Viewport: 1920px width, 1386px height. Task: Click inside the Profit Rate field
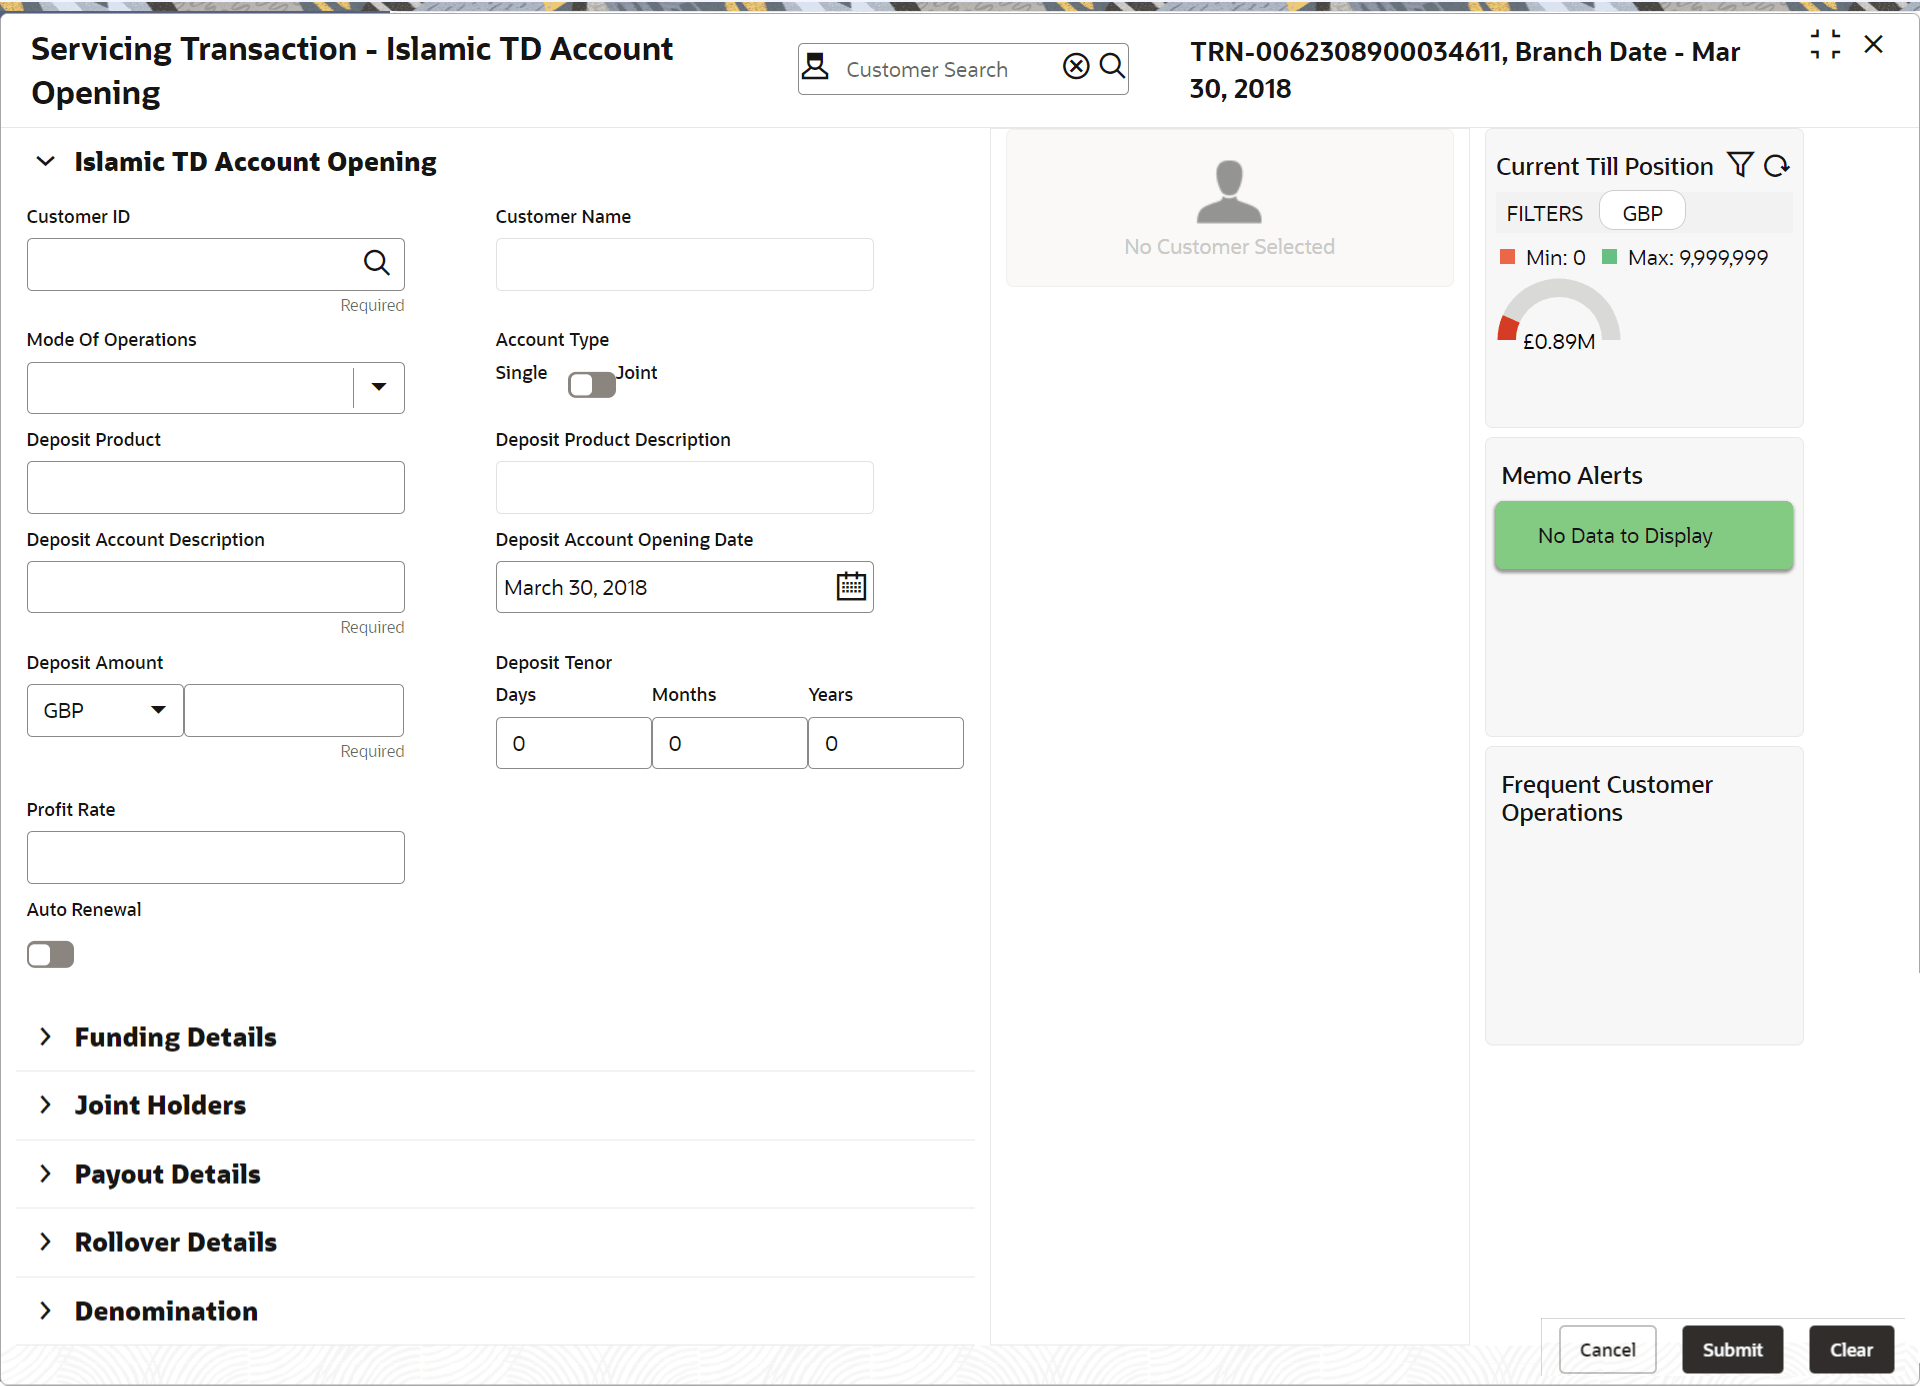[x=215, y=857]
